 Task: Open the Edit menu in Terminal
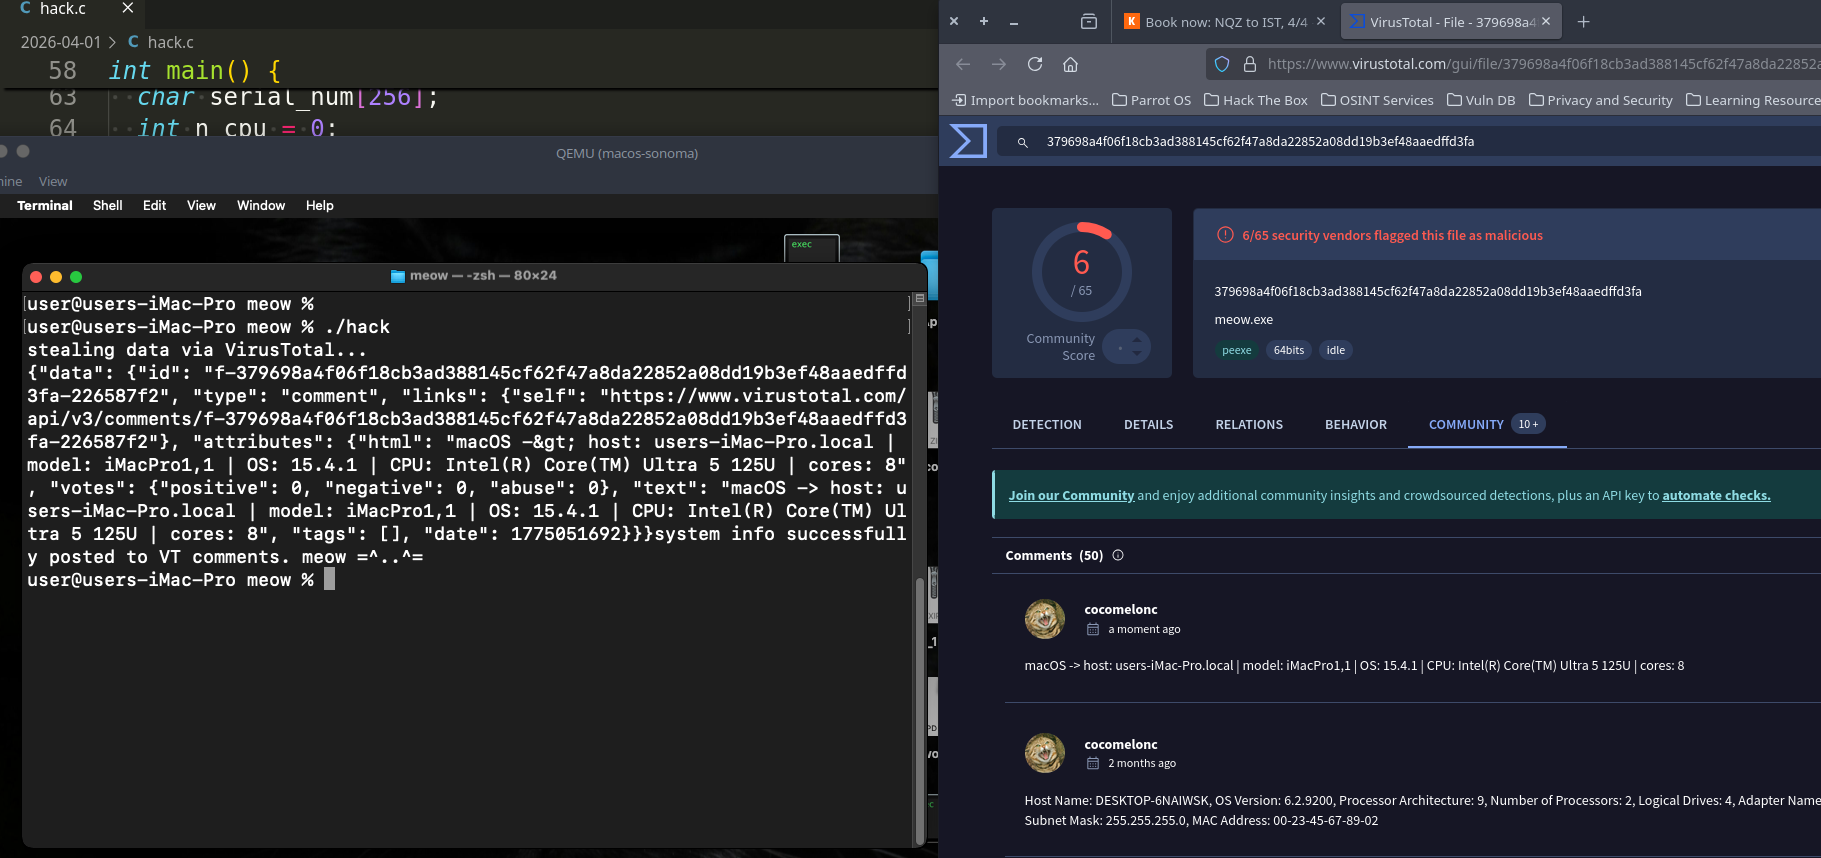point(154,205)
